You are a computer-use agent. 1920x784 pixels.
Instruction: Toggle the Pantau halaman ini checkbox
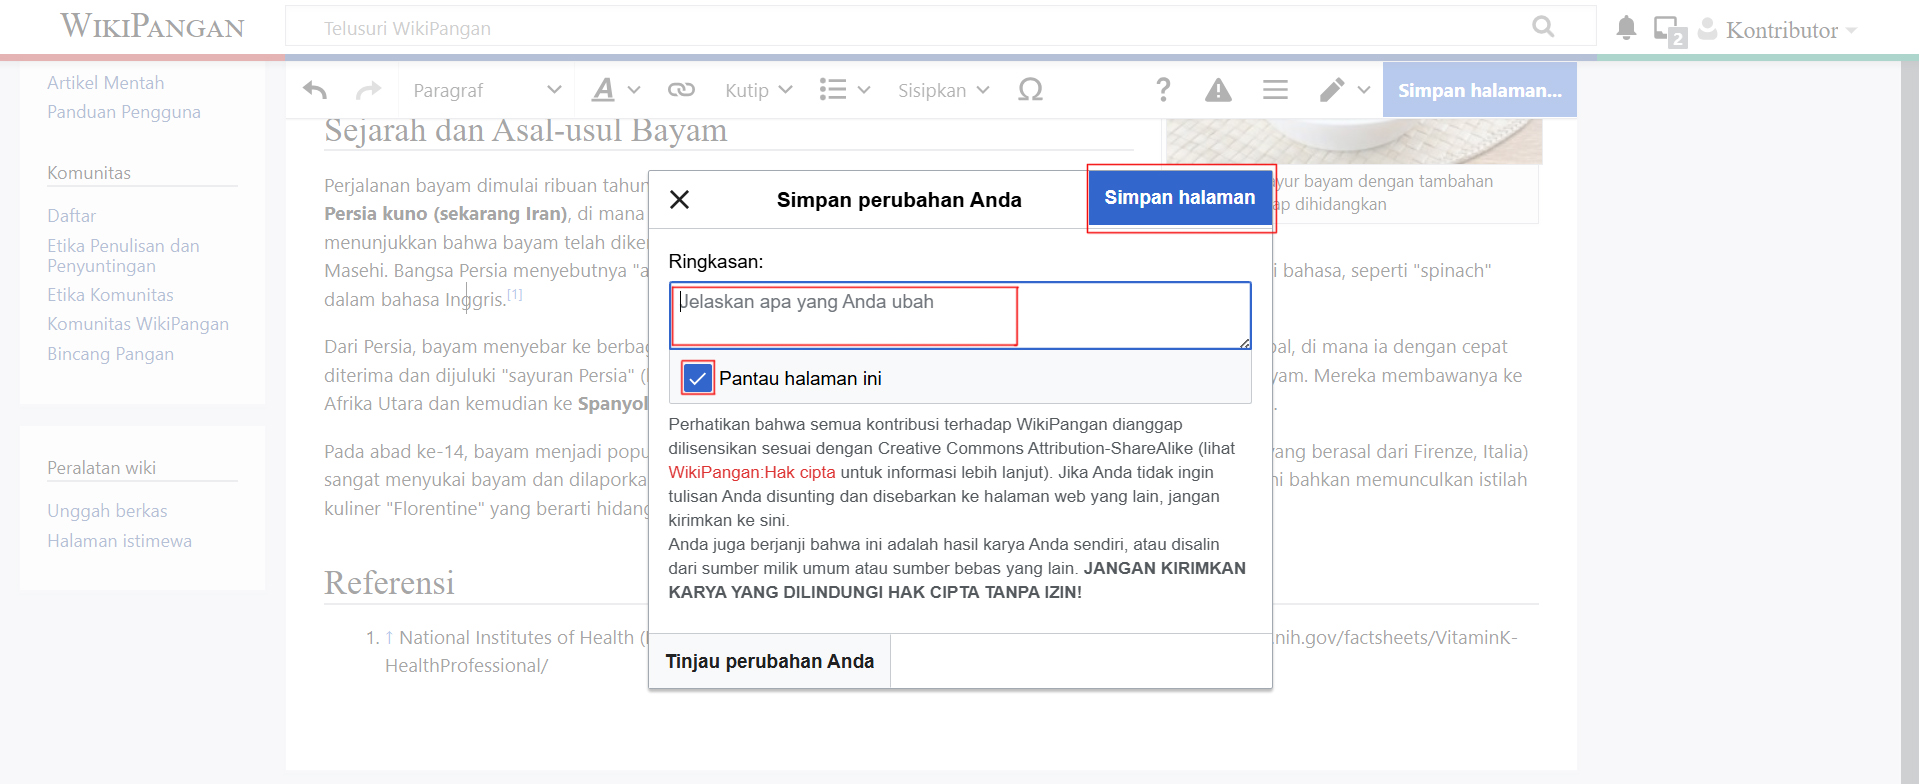pos(698,378)
